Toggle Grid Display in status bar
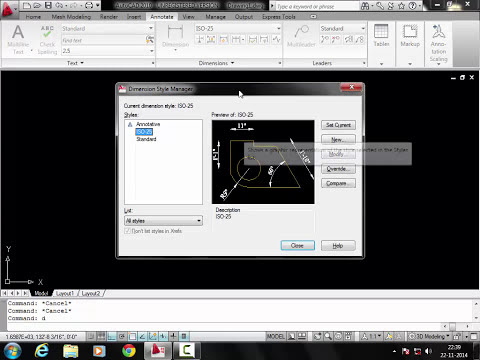 tap(101, 336)
